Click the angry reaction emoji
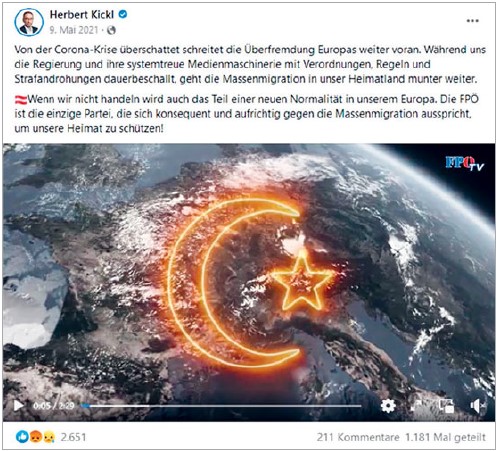498x451 pixels. (36, 437)
